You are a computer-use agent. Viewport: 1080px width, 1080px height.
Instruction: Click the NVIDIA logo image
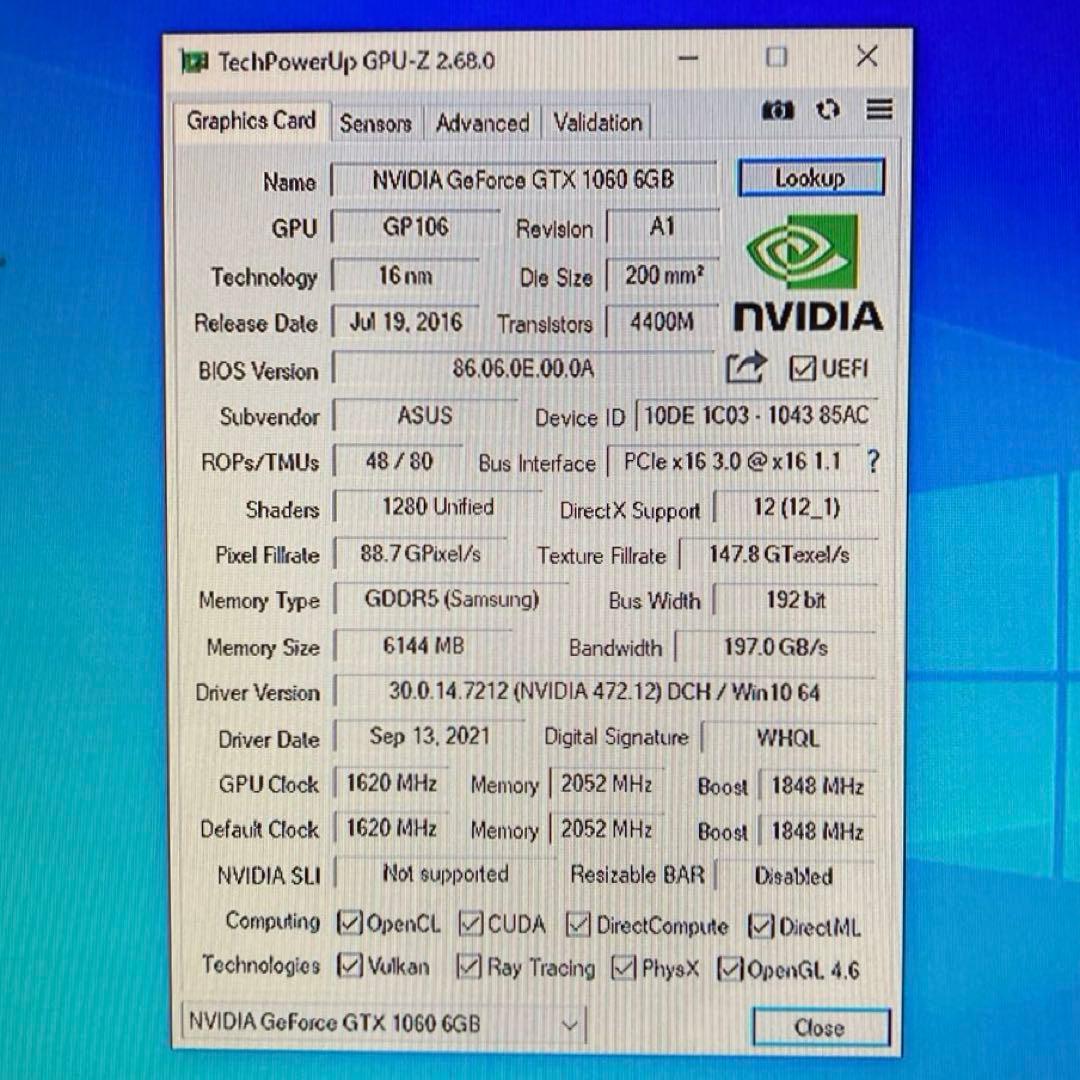coord(808,272)
